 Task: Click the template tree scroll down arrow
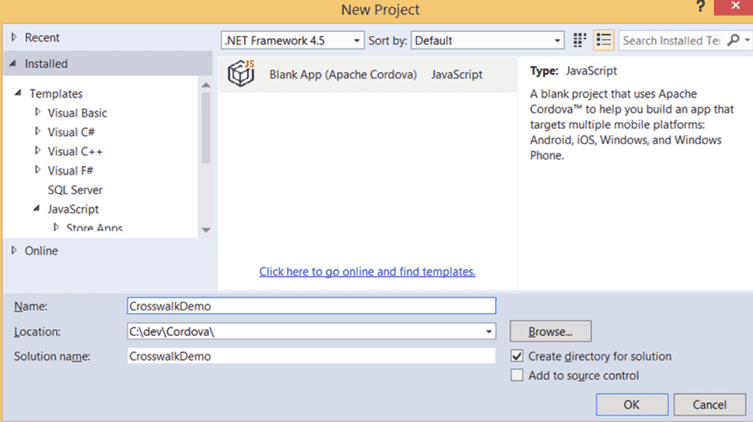coord(206,230)
